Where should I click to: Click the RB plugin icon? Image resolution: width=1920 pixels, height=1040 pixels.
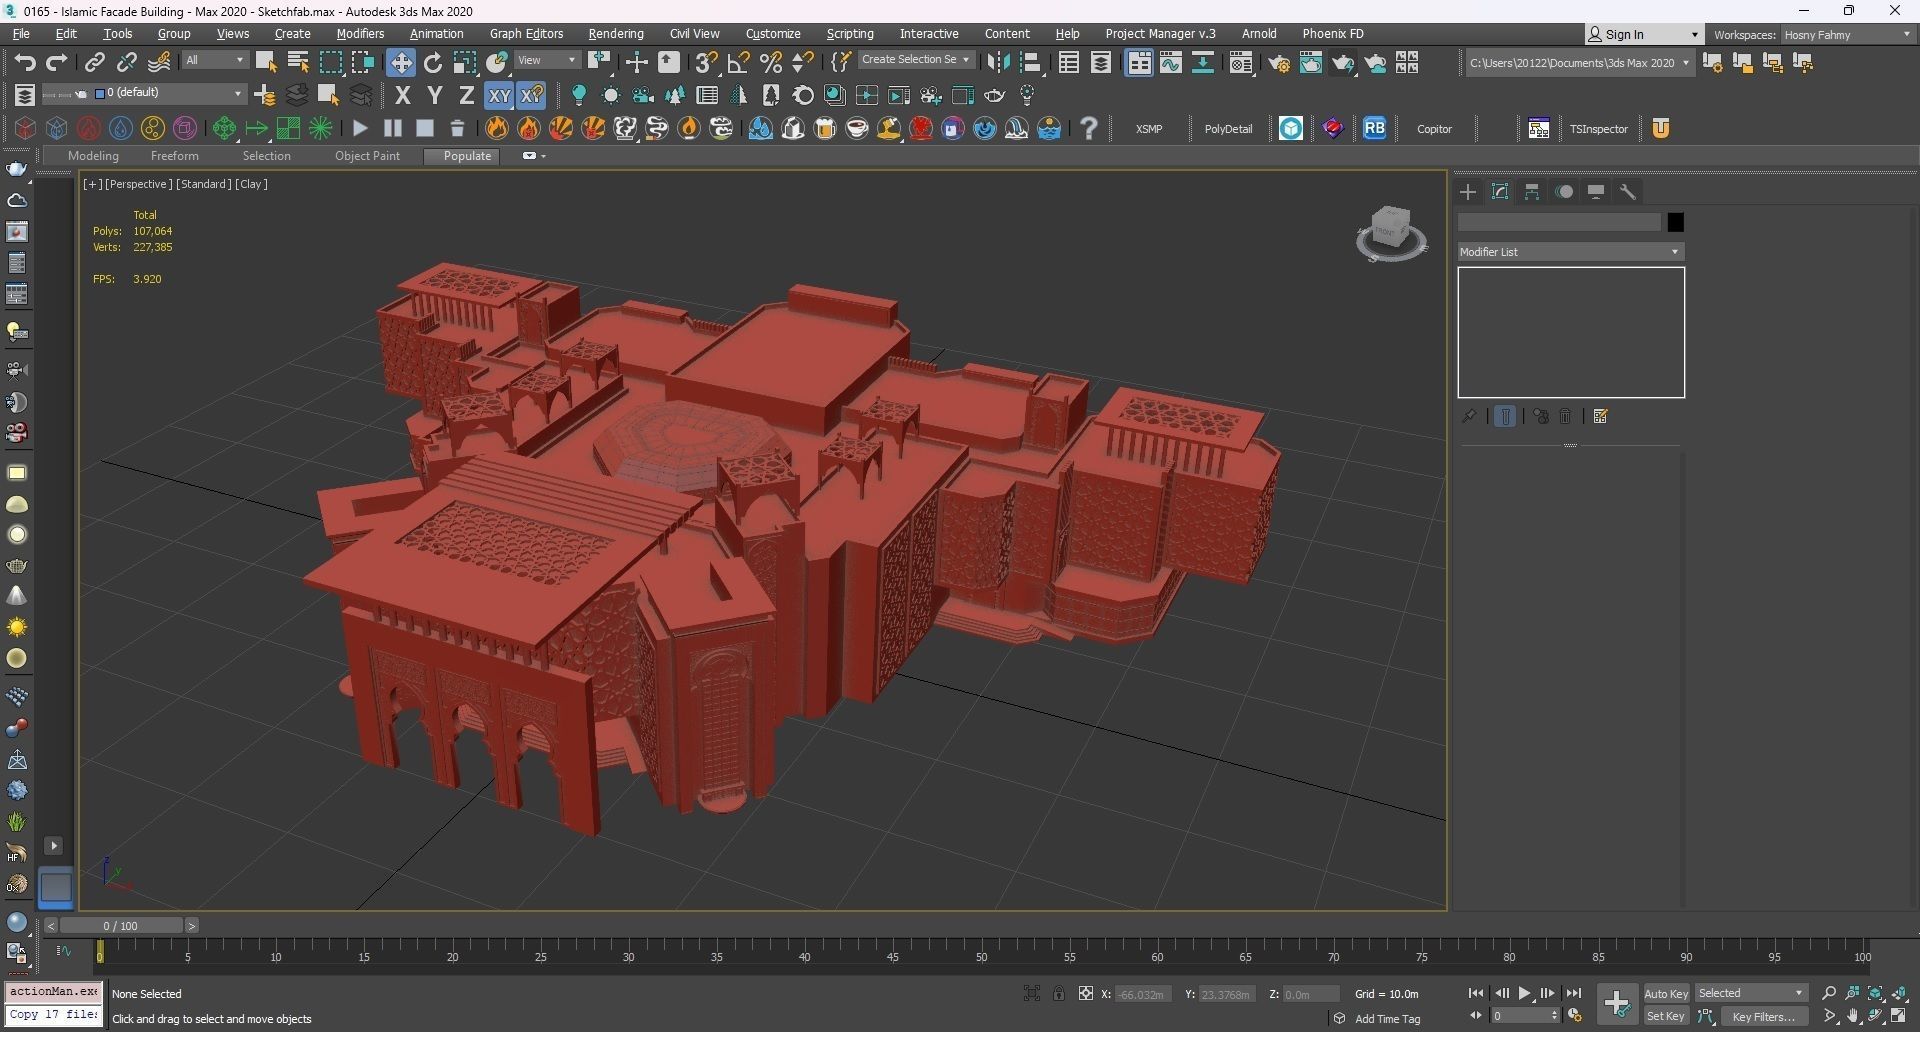coord(1374,128)
